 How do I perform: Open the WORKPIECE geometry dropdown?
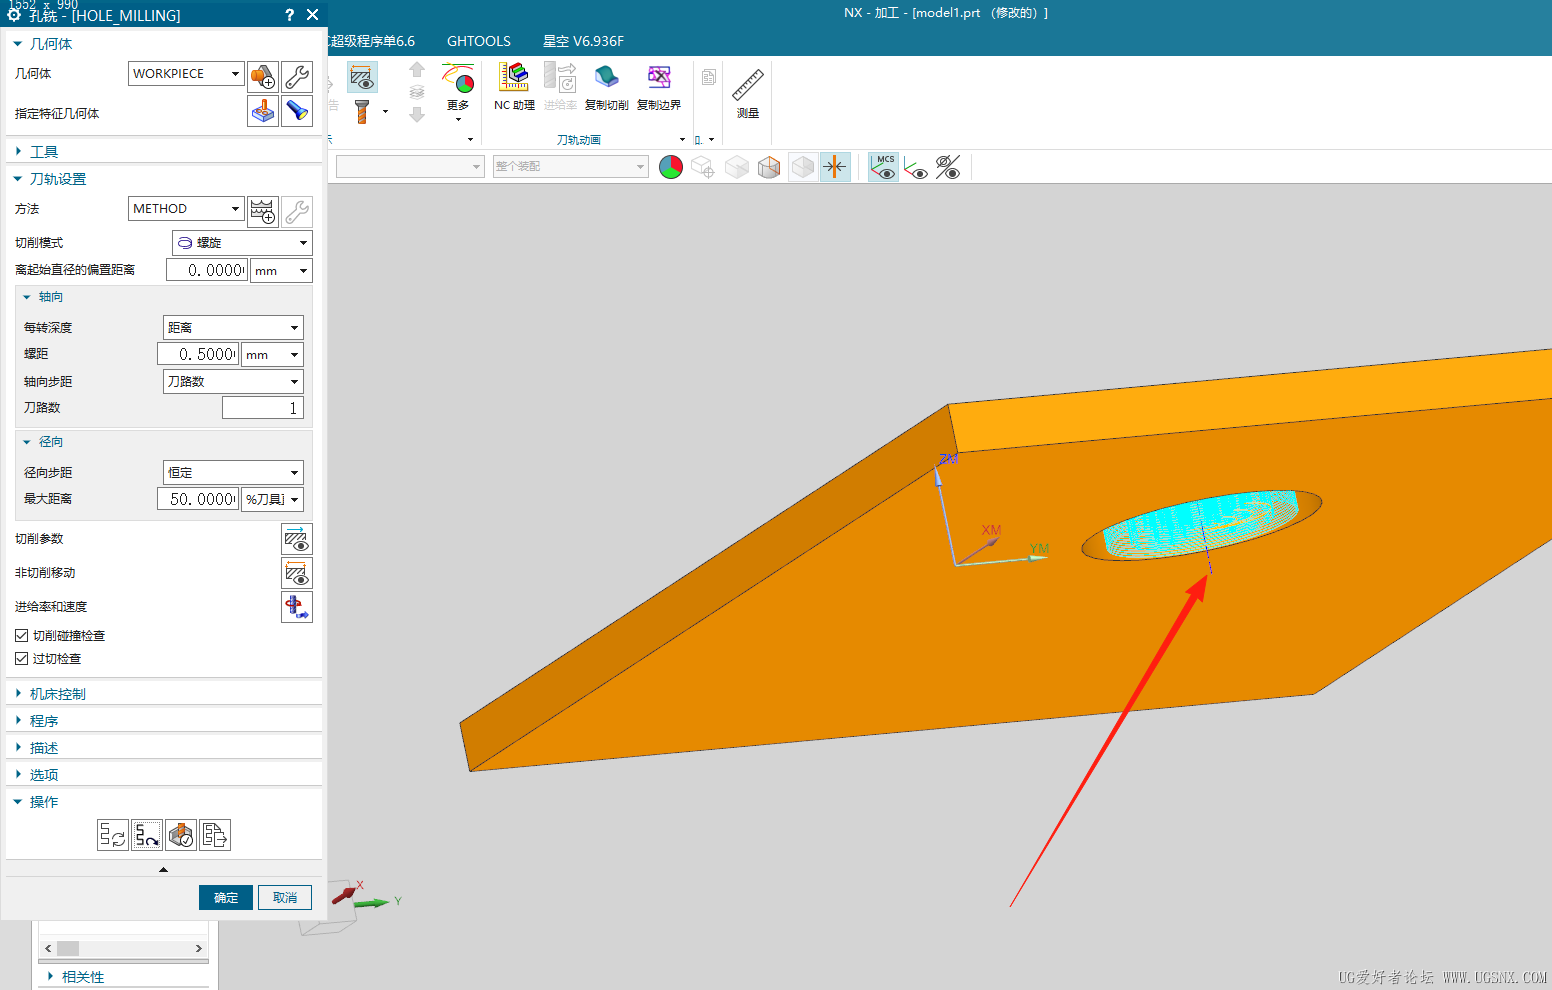186,74
